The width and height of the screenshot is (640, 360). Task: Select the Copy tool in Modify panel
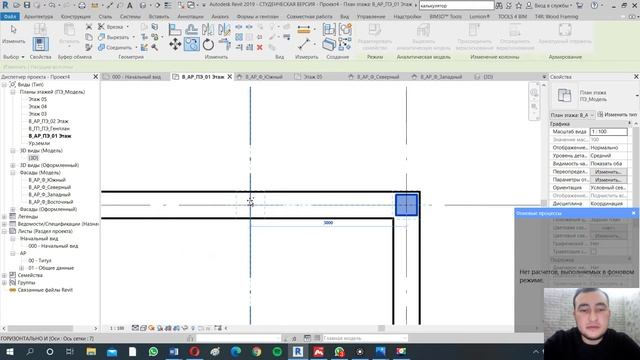tap(191, 44)
